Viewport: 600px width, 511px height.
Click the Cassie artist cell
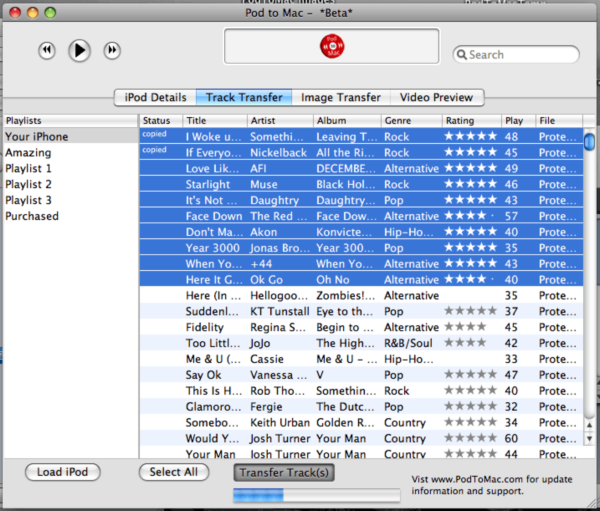(267, 359)
